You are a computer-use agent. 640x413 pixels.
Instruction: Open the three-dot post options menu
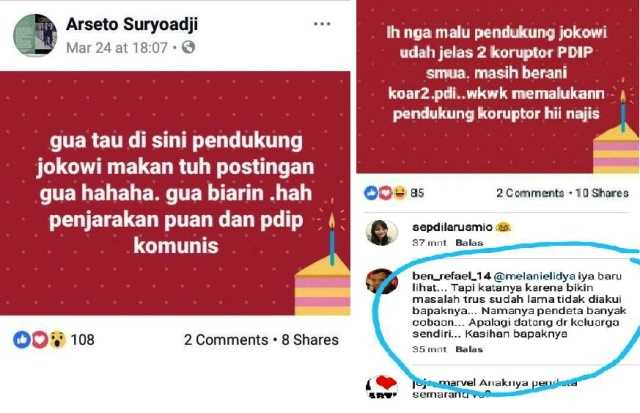click(x=322, y=24)
